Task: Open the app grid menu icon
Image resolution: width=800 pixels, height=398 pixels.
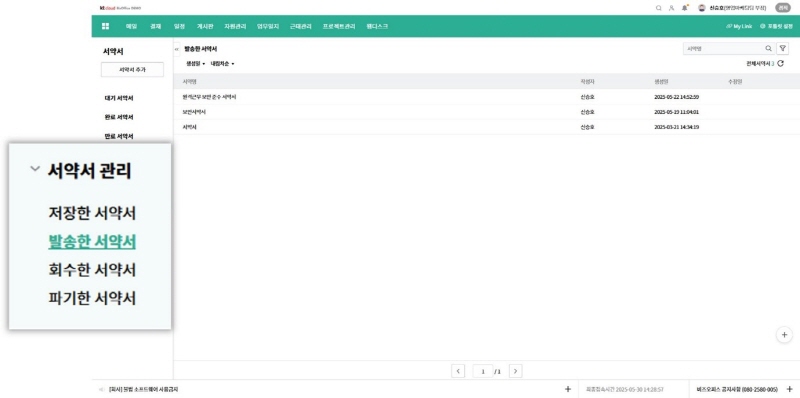Action: pyautogui.click(x=106, y=26)
